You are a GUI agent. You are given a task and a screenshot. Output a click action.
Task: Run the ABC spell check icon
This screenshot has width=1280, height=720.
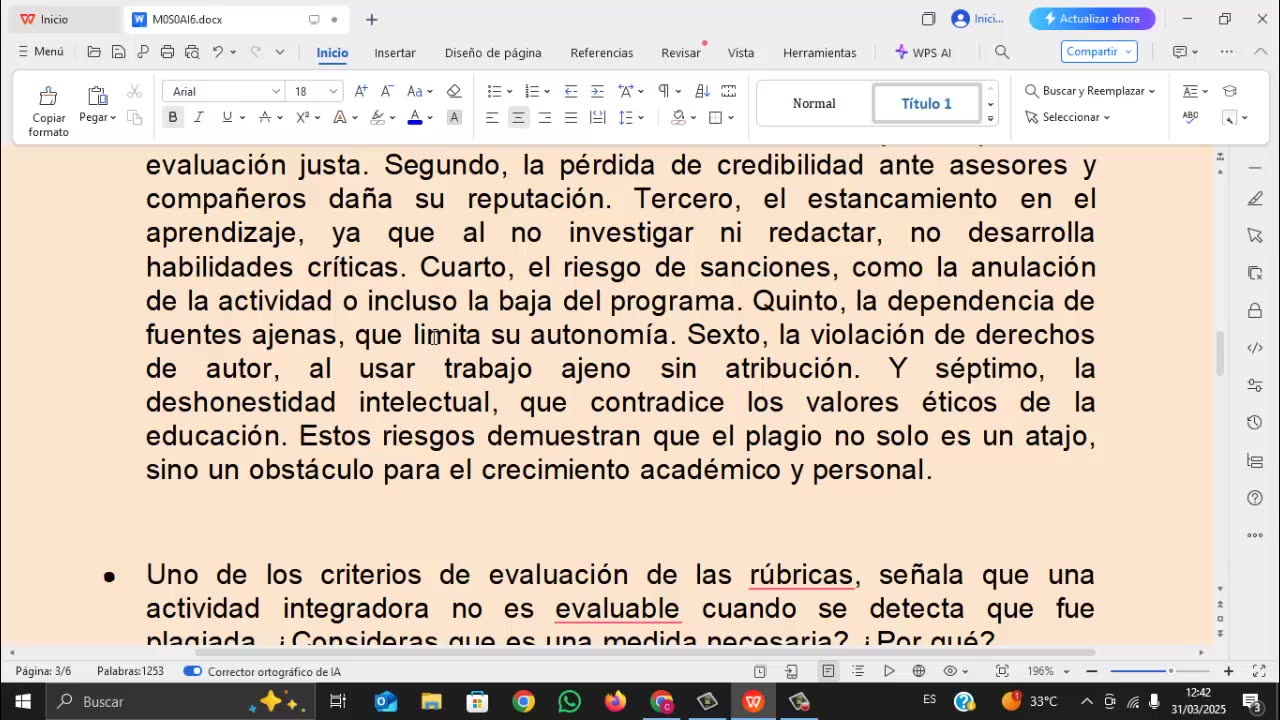1190,117
